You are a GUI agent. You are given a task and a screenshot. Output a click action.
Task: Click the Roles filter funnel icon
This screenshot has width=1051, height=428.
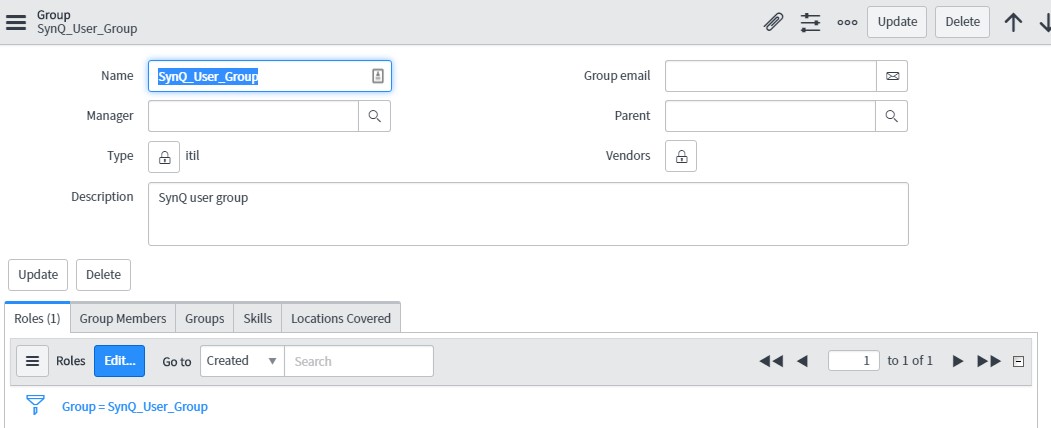35,404
